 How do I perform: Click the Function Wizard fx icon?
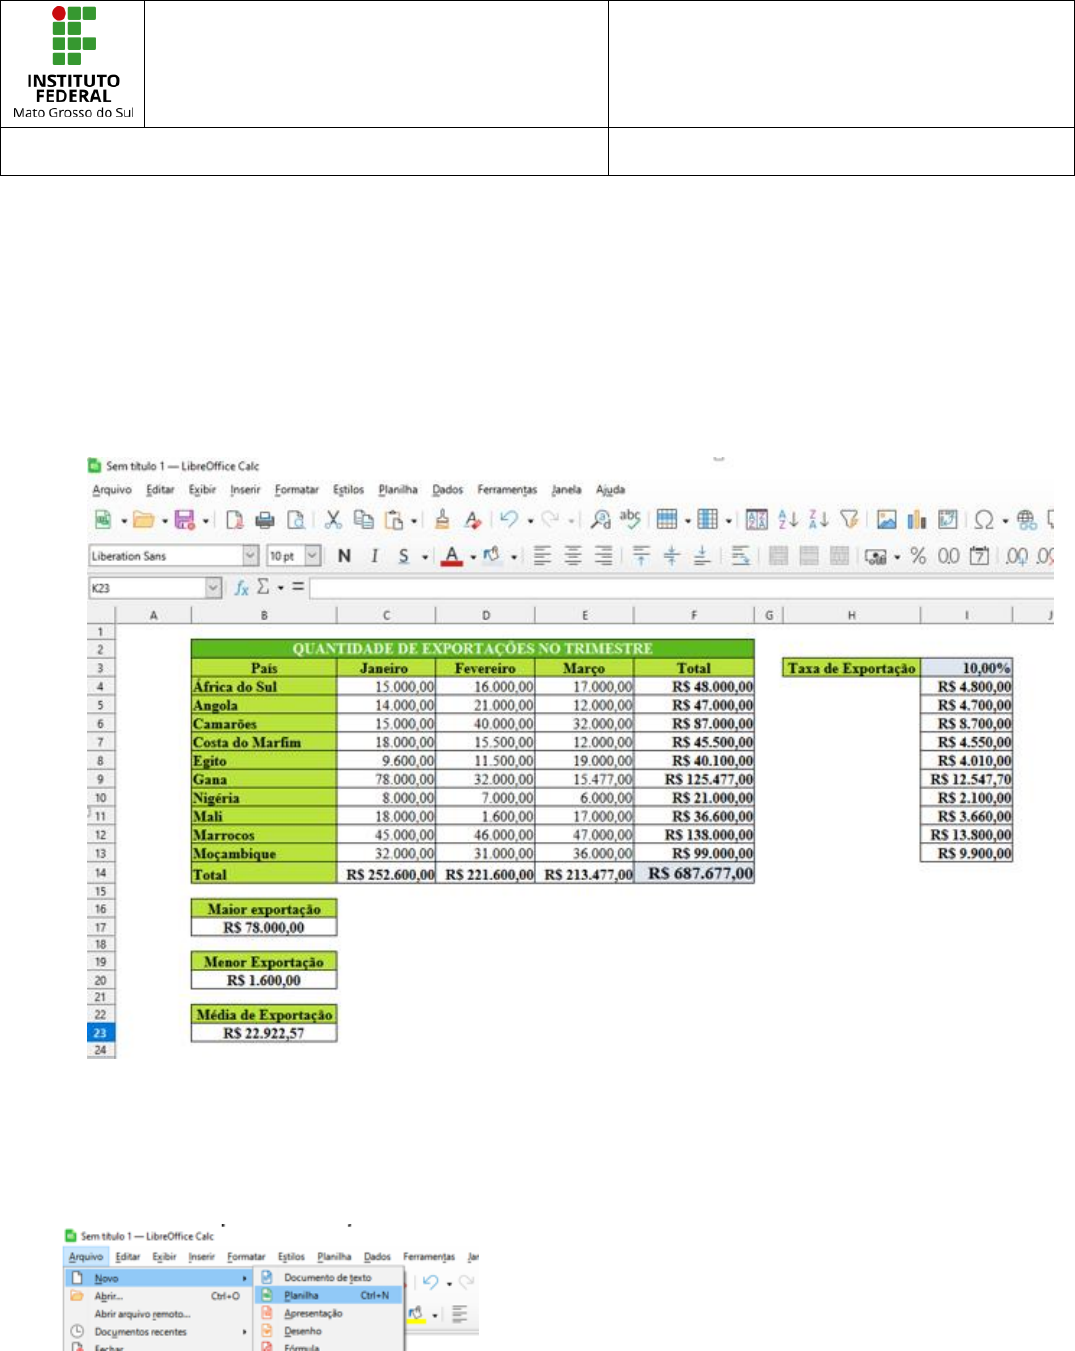point(241,588)
